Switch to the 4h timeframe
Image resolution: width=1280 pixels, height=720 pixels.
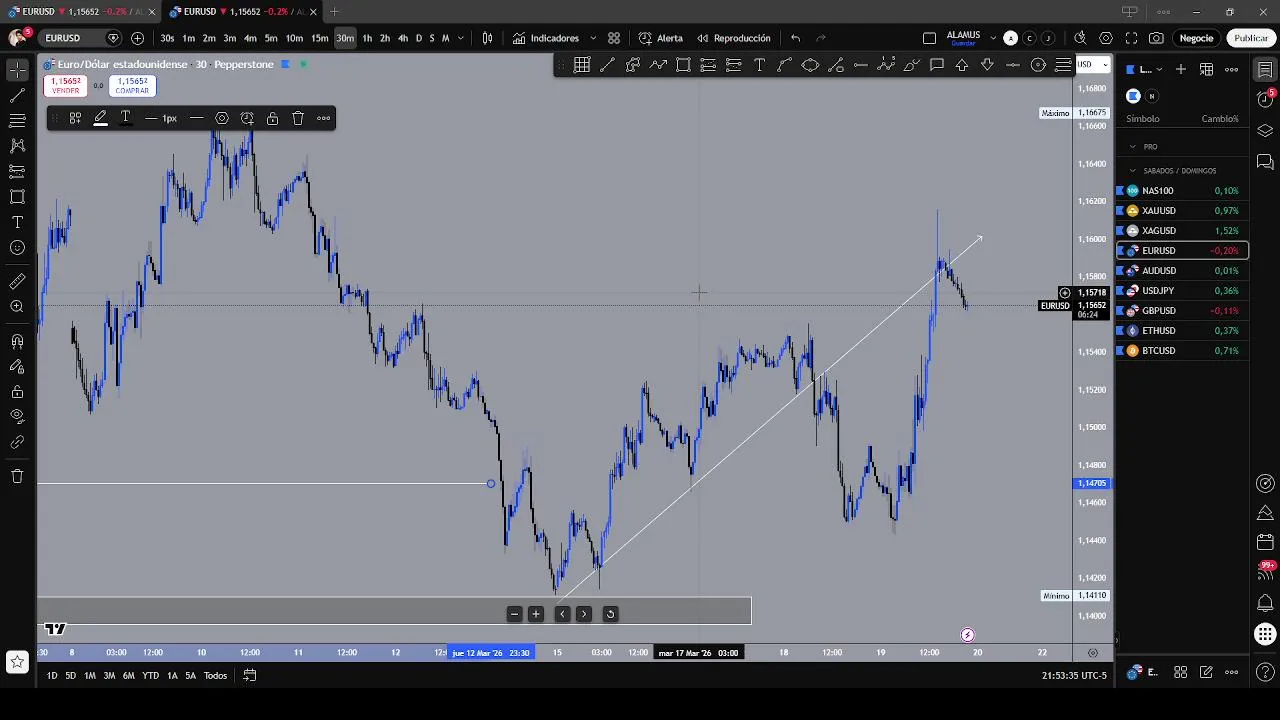pyautogui.click(x=403, y=38)
